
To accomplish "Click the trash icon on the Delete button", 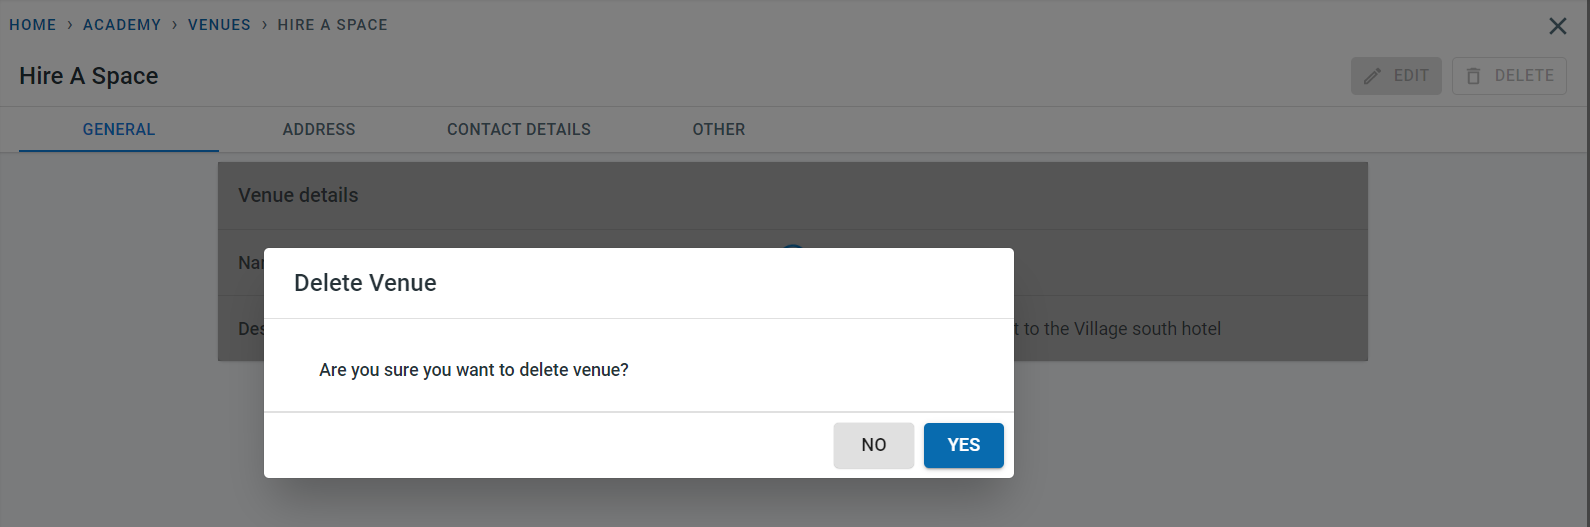I will (x=1473, y=76).
